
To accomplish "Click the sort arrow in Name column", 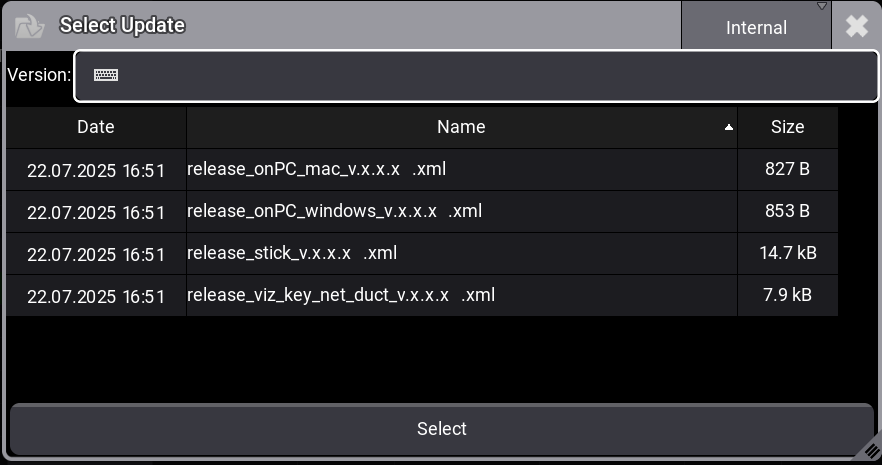I will tap(729, 128).
